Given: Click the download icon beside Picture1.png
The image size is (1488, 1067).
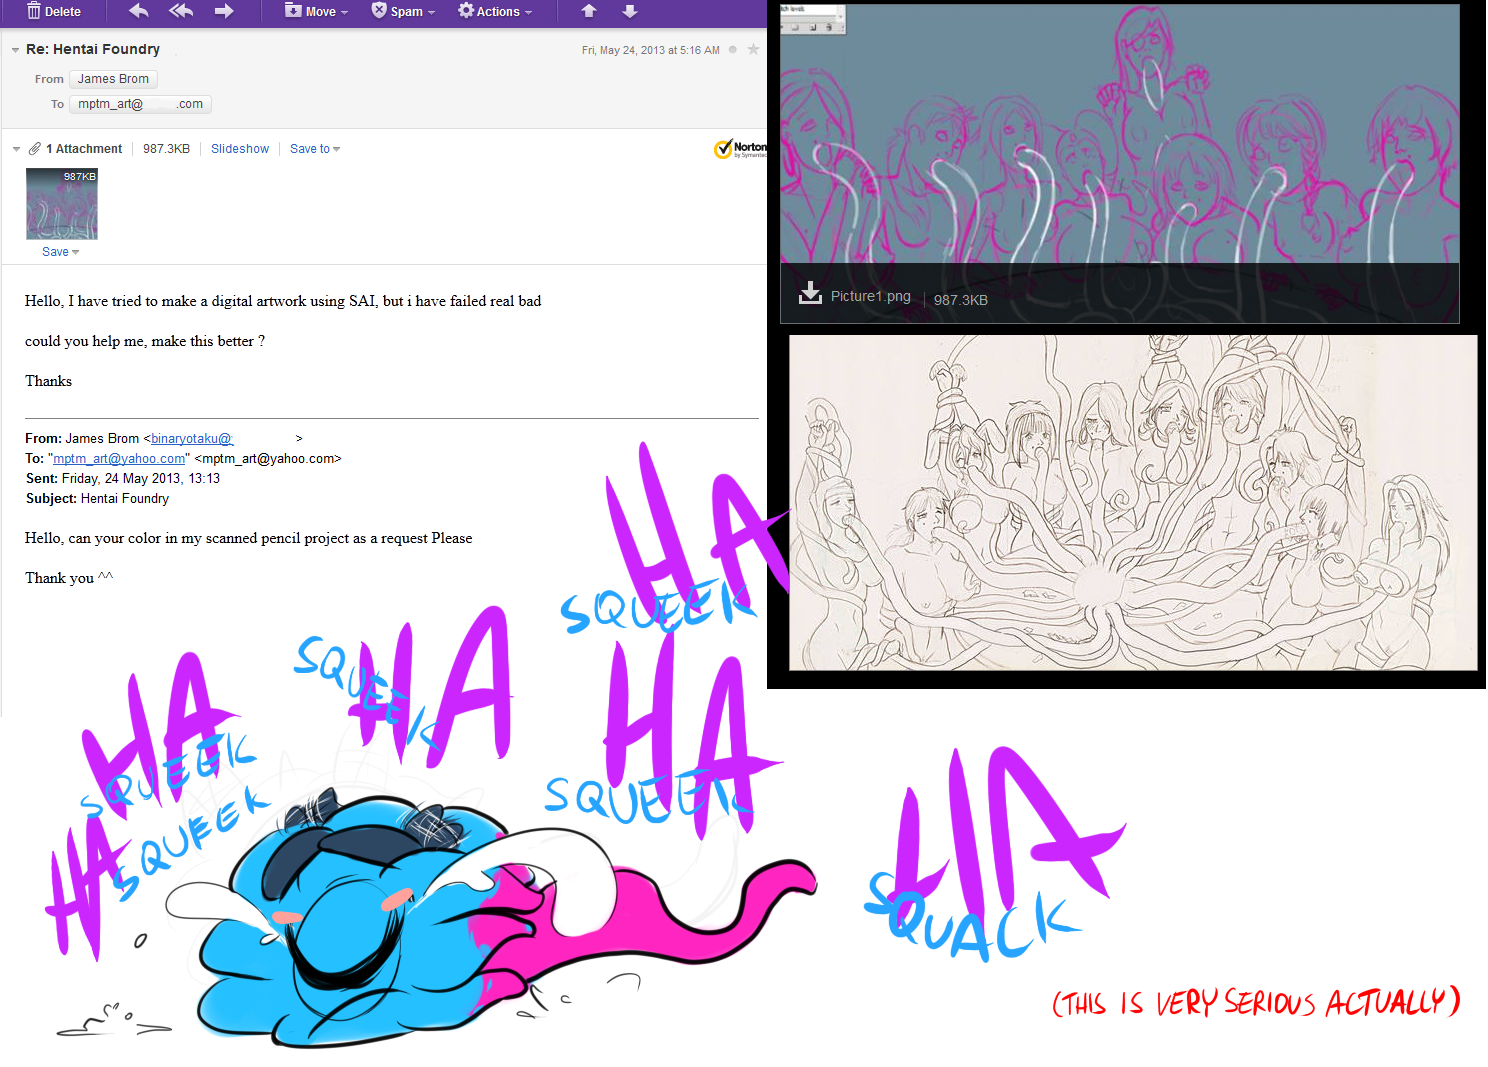Looking at the screenshot, I should tap(810, 294).
